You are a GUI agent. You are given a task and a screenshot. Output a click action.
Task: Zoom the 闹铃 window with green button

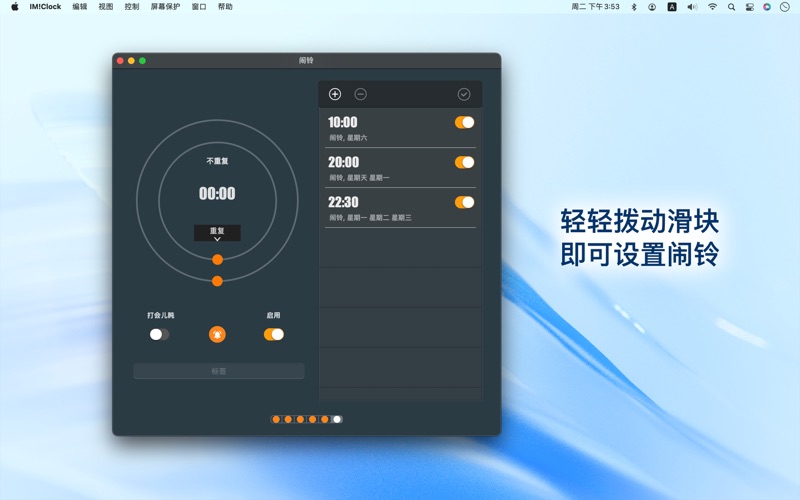point(143,61)
